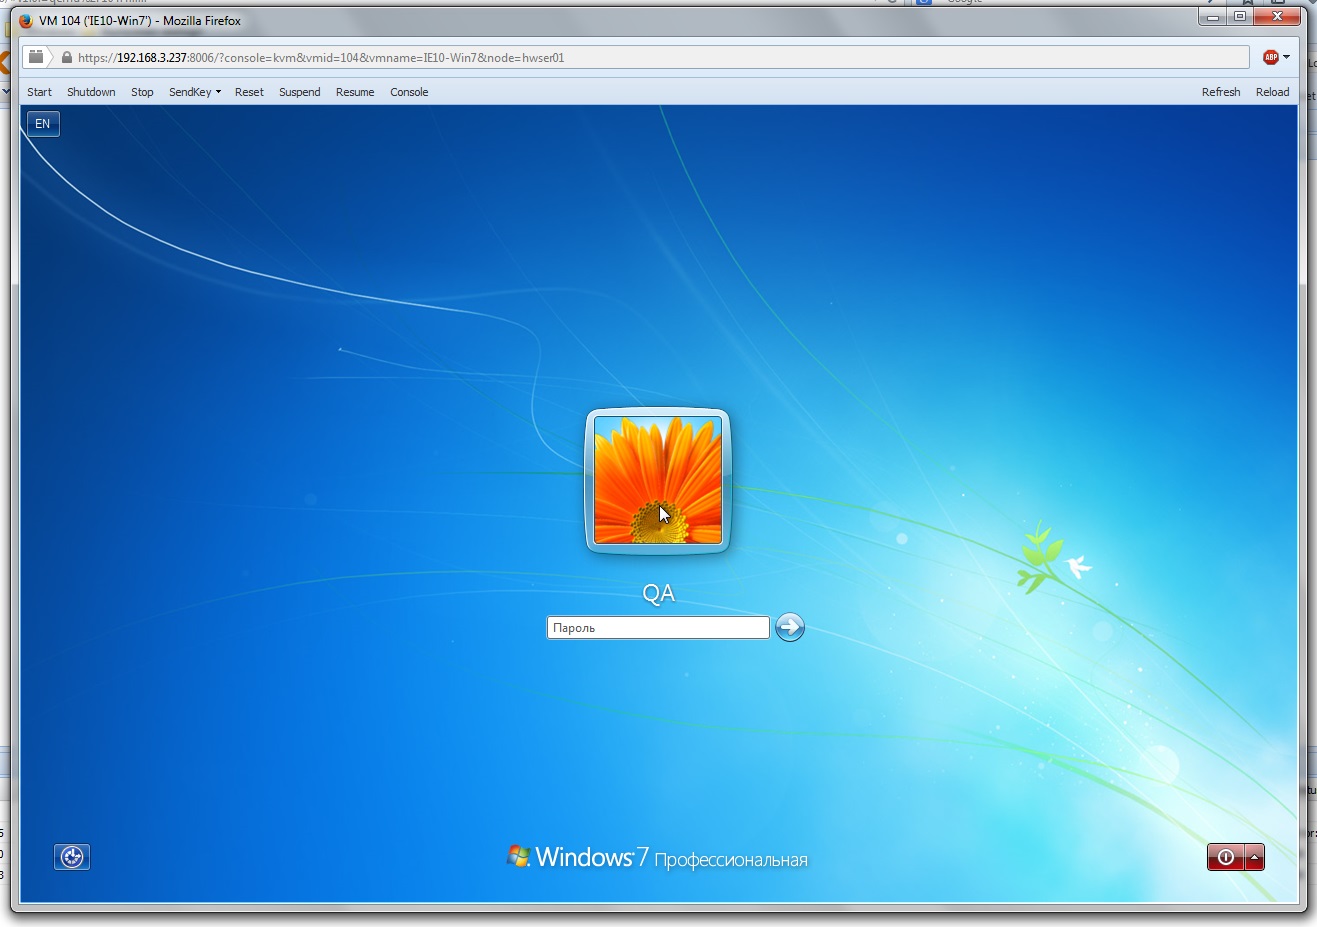The width and height of the screenshot is (1317, 927).
Task: Click the blue arrow login submit button
Action: tap(790, 627)
